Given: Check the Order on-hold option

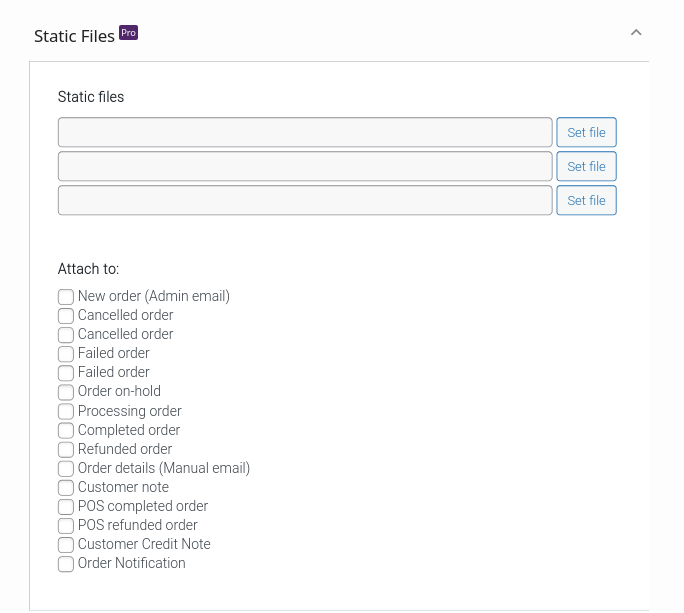Looking at the screenshot, I should [66, 392].
